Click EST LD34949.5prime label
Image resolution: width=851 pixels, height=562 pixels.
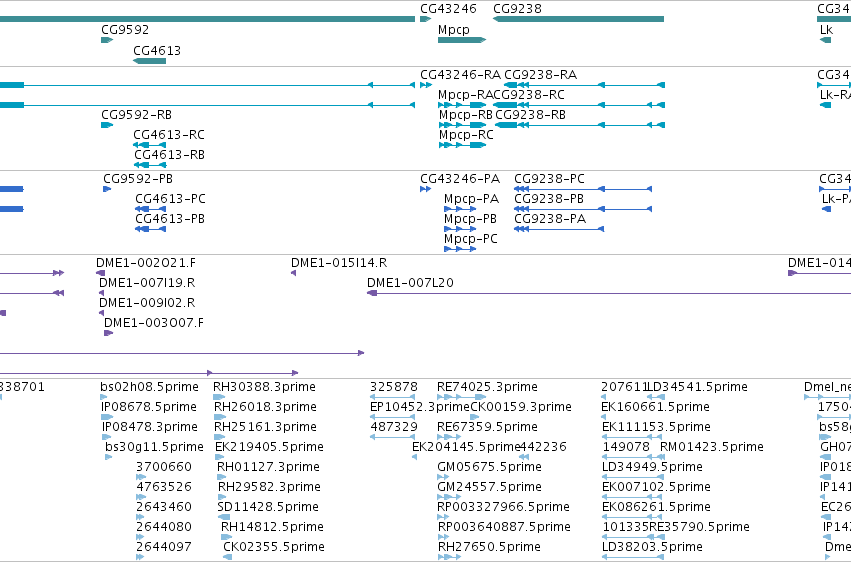click(x=652, y=468)
